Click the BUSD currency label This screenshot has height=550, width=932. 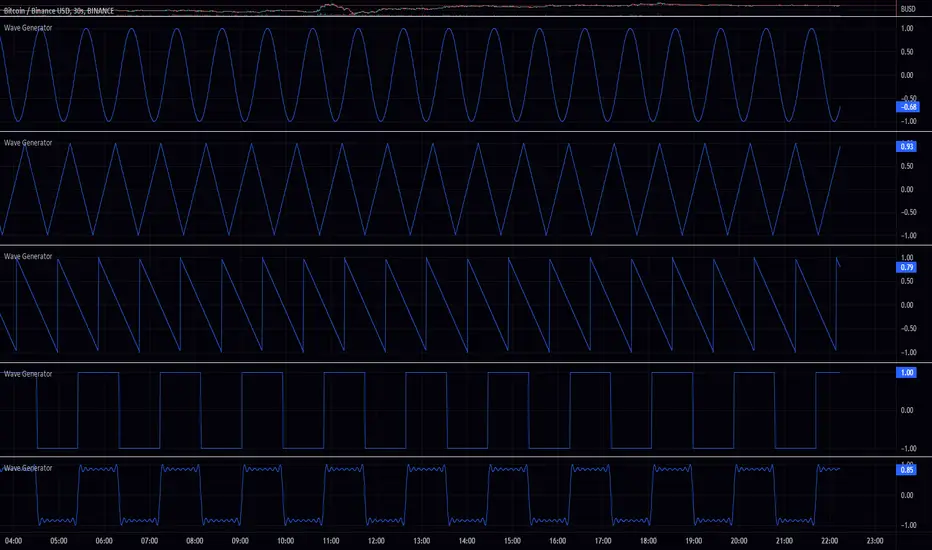[908, 7]
